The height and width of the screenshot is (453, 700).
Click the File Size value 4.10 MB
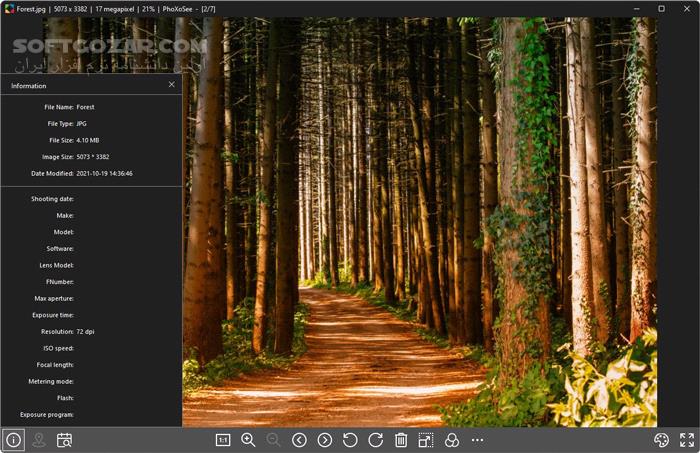[x=88, y=140]
